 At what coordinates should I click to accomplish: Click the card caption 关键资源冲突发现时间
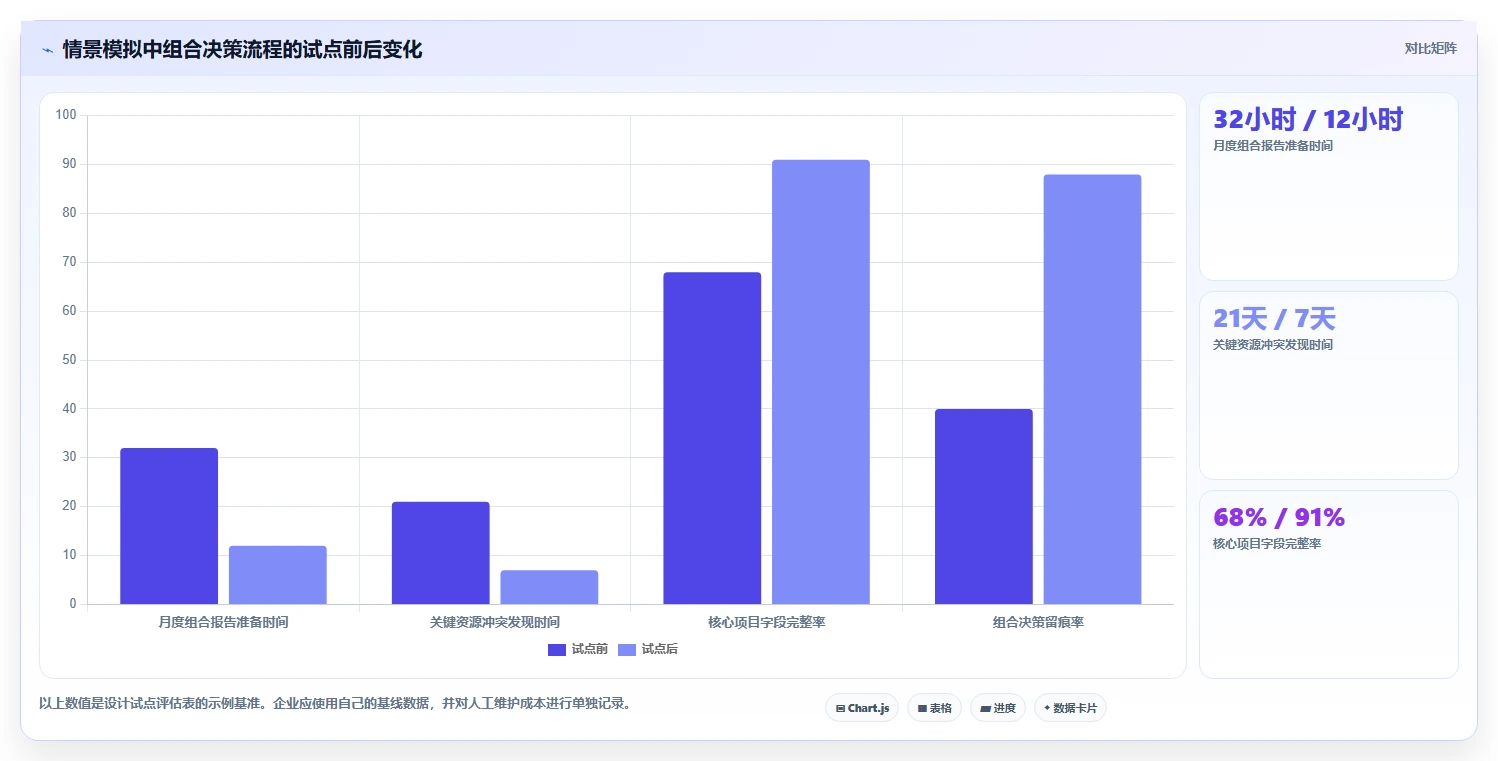pyautogui.click(x=1272, y=345)
